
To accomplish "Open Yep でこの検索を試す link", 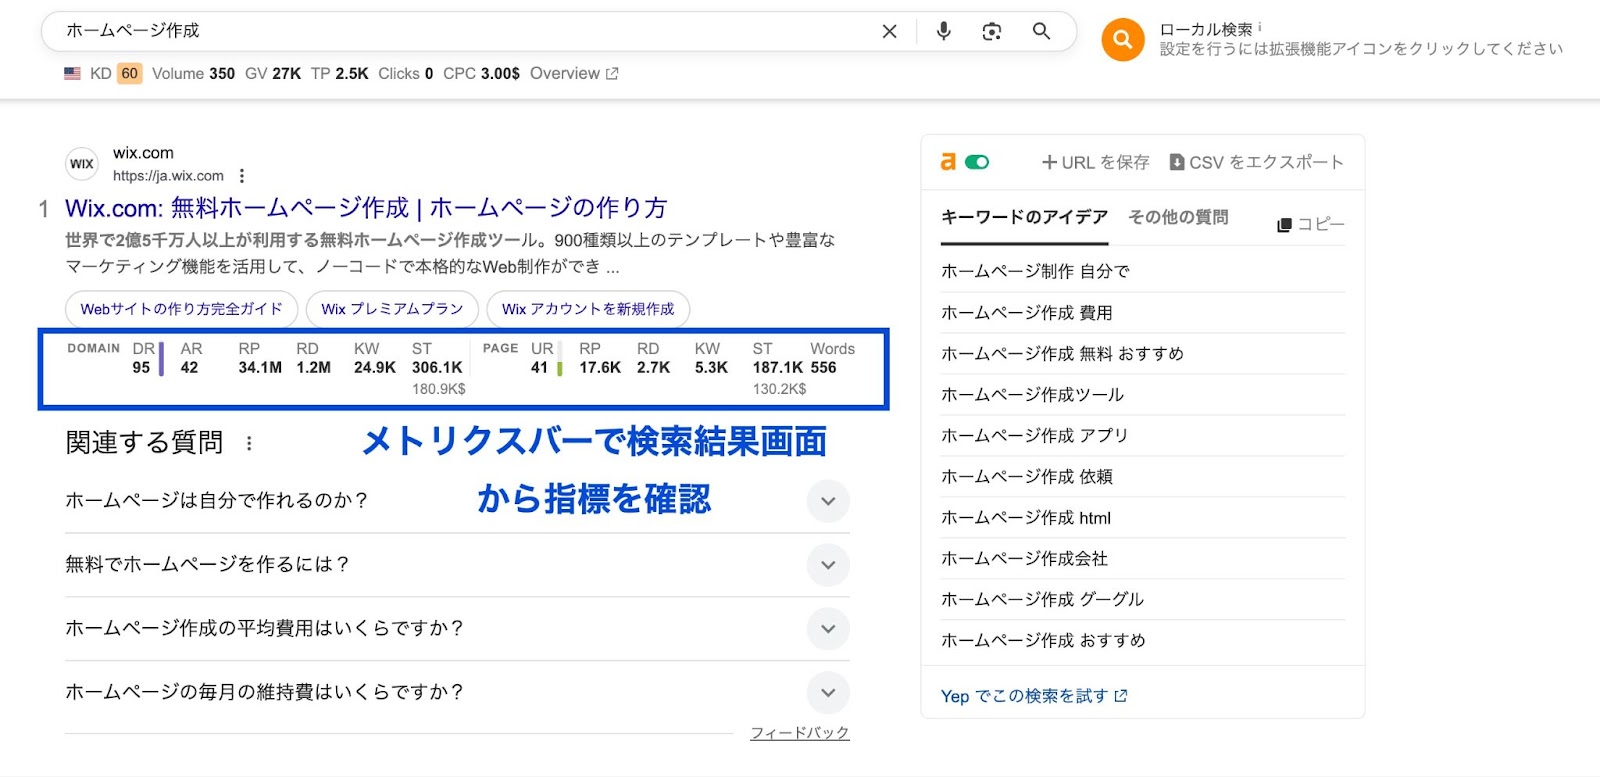I will 1034,696.
